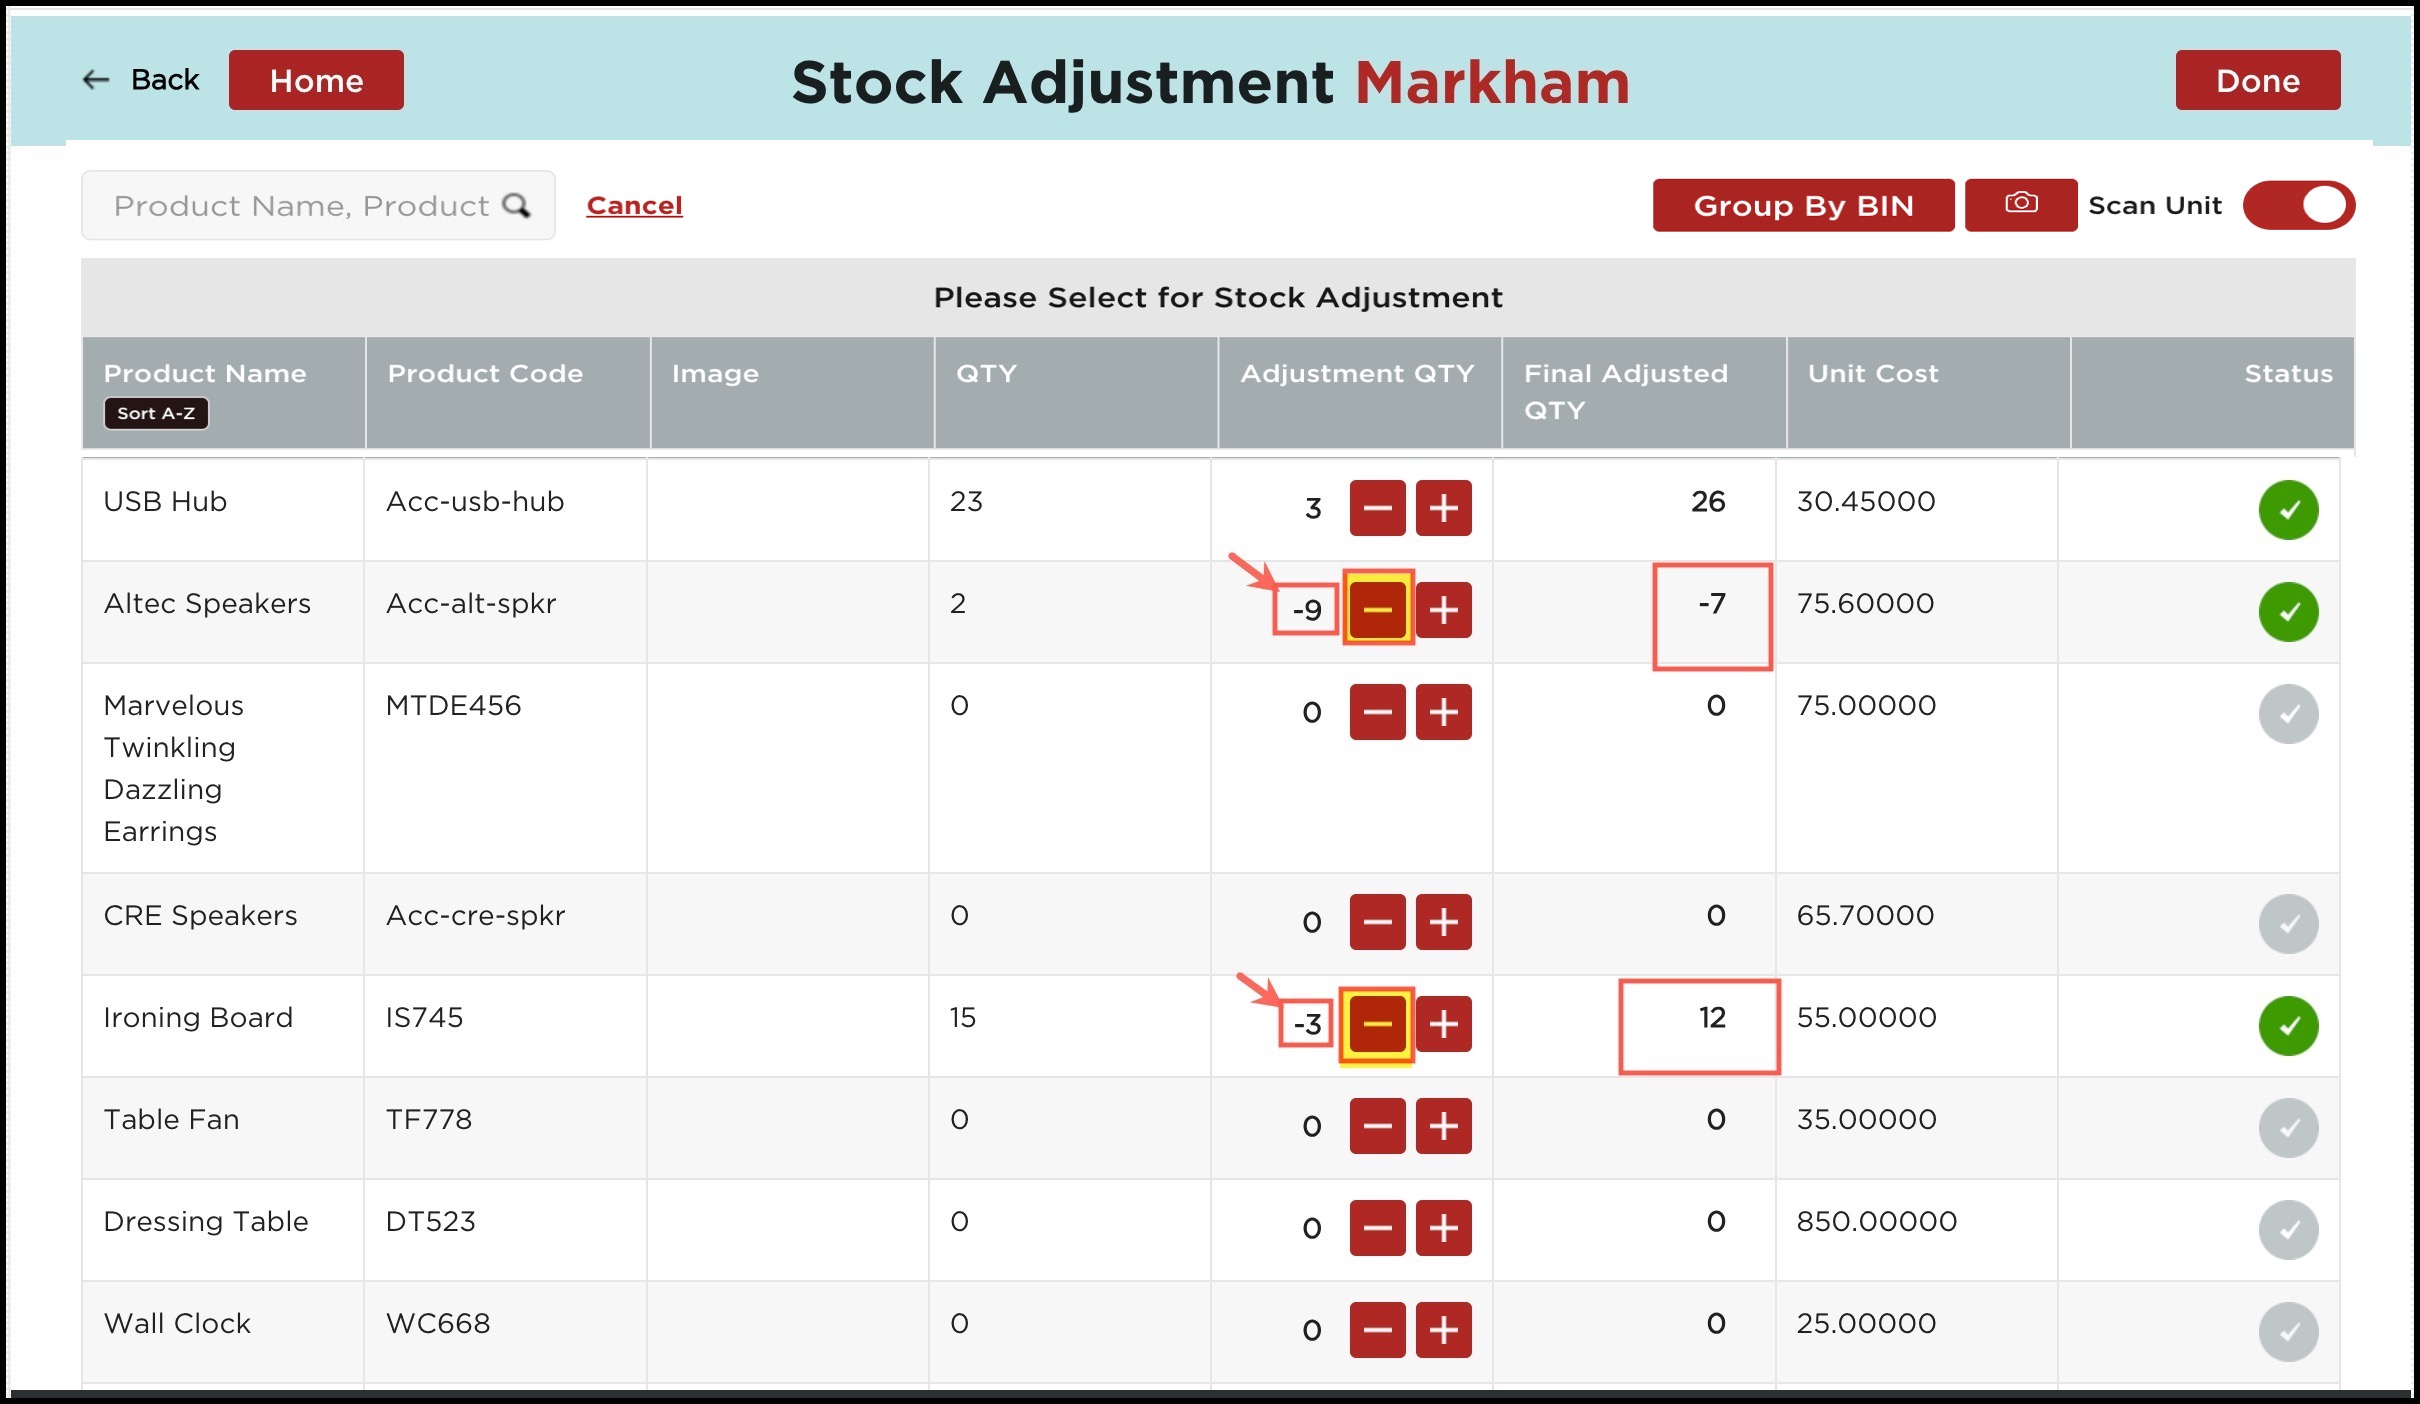The width and height of the screenshot is (2420, 1404).
Task: Toggle the Scan Unit switch
Action: [2297, 205]
